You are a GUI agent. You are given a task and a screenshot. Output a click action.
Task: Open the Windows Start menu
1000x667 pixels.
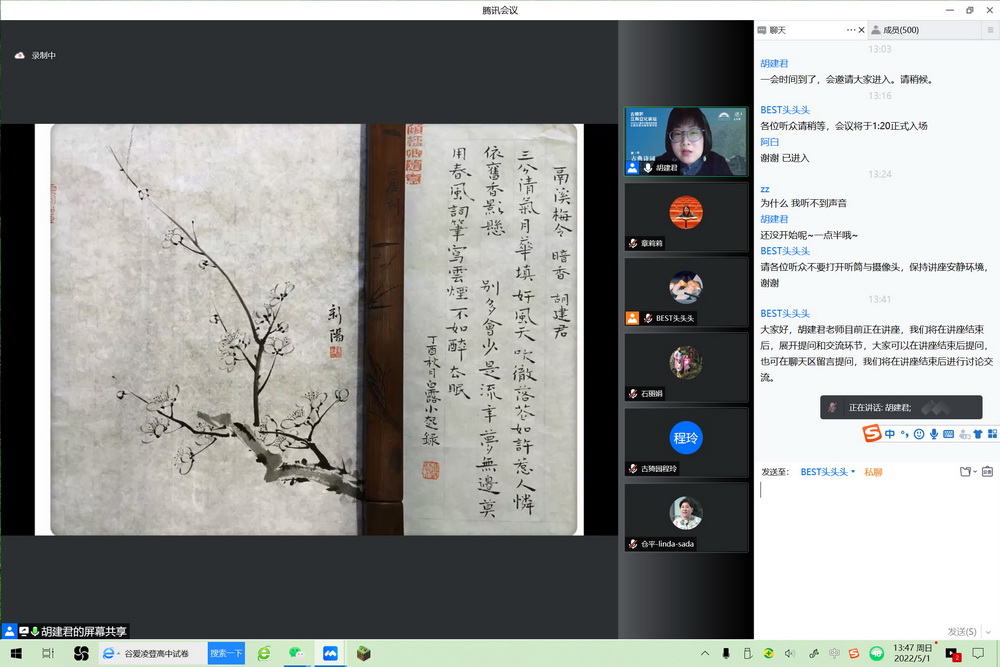17,653
